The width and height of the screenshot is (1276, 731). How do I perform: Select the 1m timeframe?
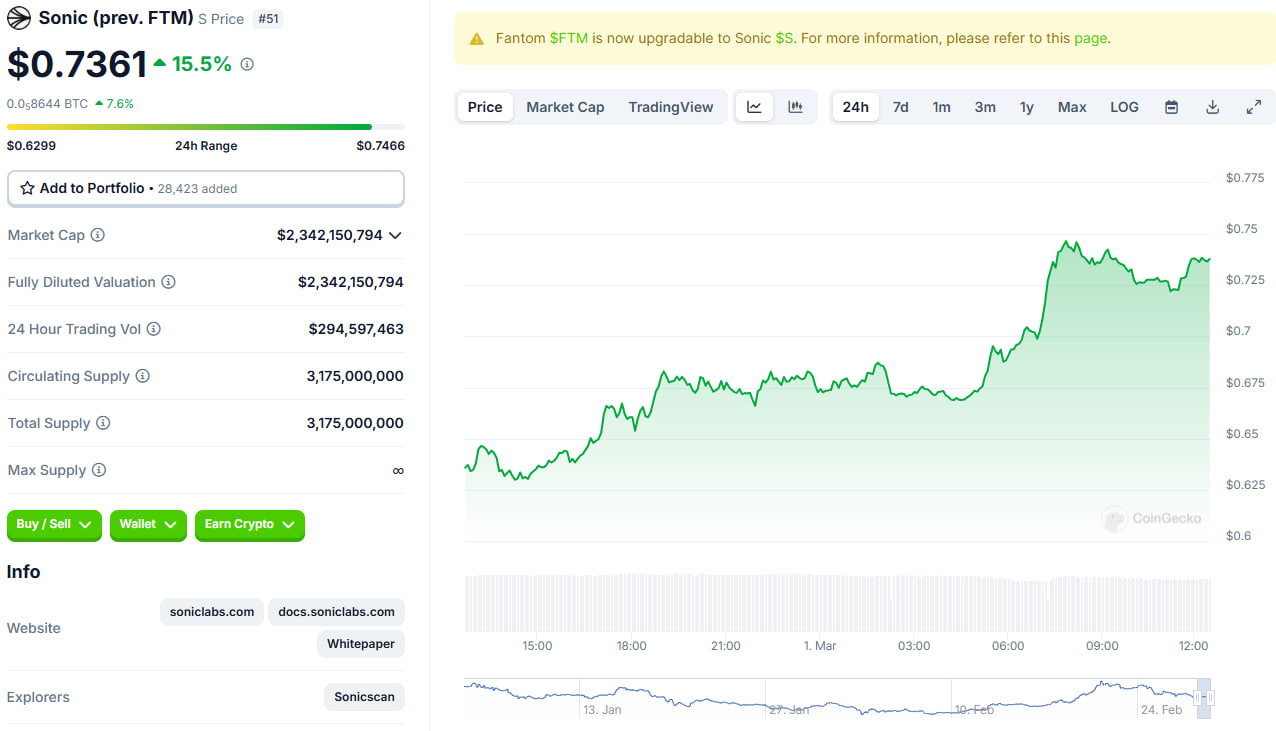click(942, 107)
